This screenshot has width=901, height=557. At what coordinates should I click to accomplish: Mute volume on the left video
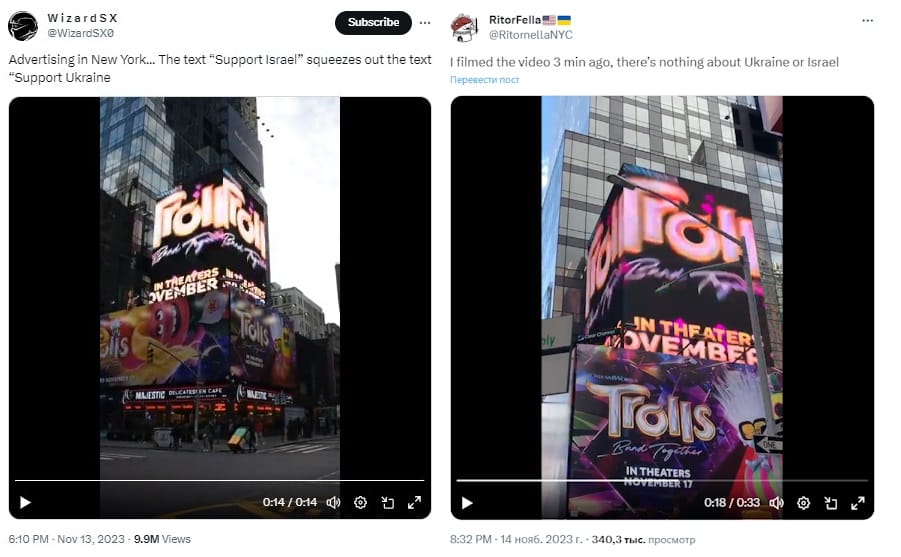pyautogui.click(x=333, y=502)
